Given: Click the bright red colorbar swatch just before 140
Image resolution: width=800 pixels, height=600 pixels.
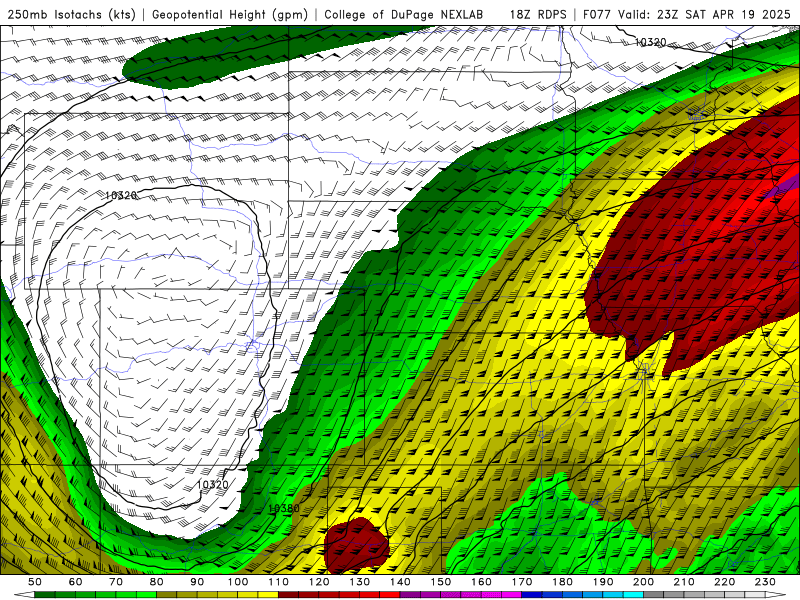Looking at the screenshot, I should click(x=390, y=595).
